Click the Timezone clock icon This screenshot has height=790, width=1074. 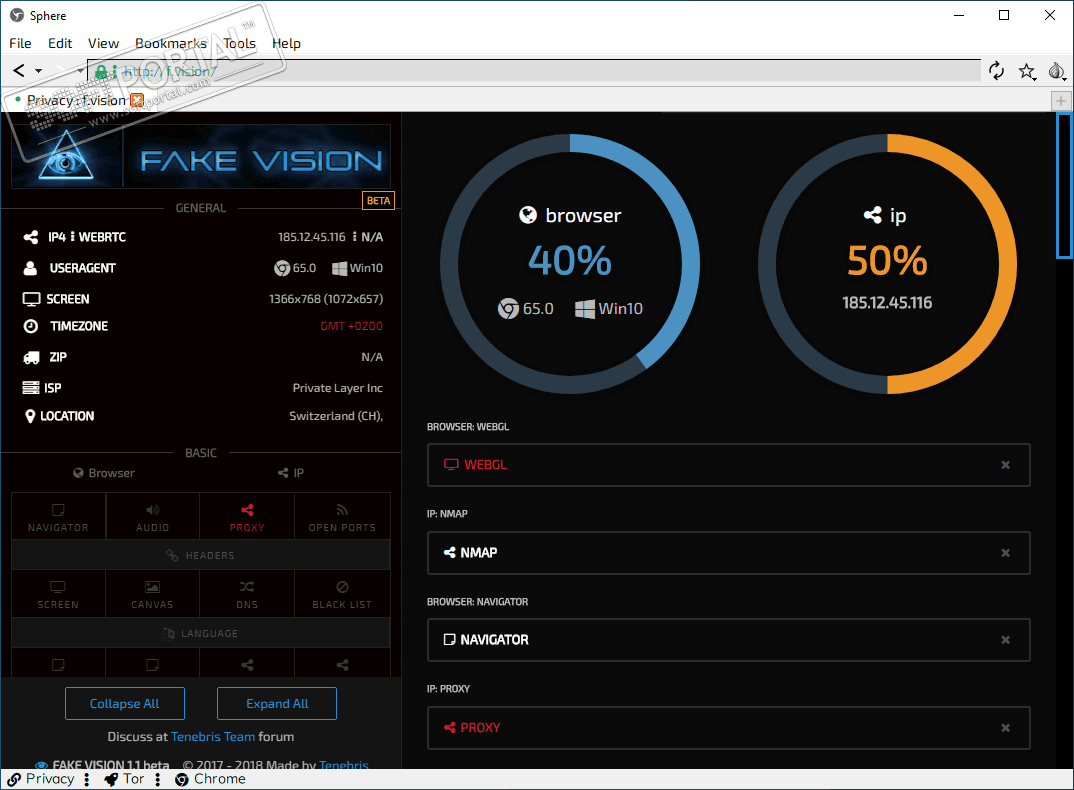[x=31, y=326]
